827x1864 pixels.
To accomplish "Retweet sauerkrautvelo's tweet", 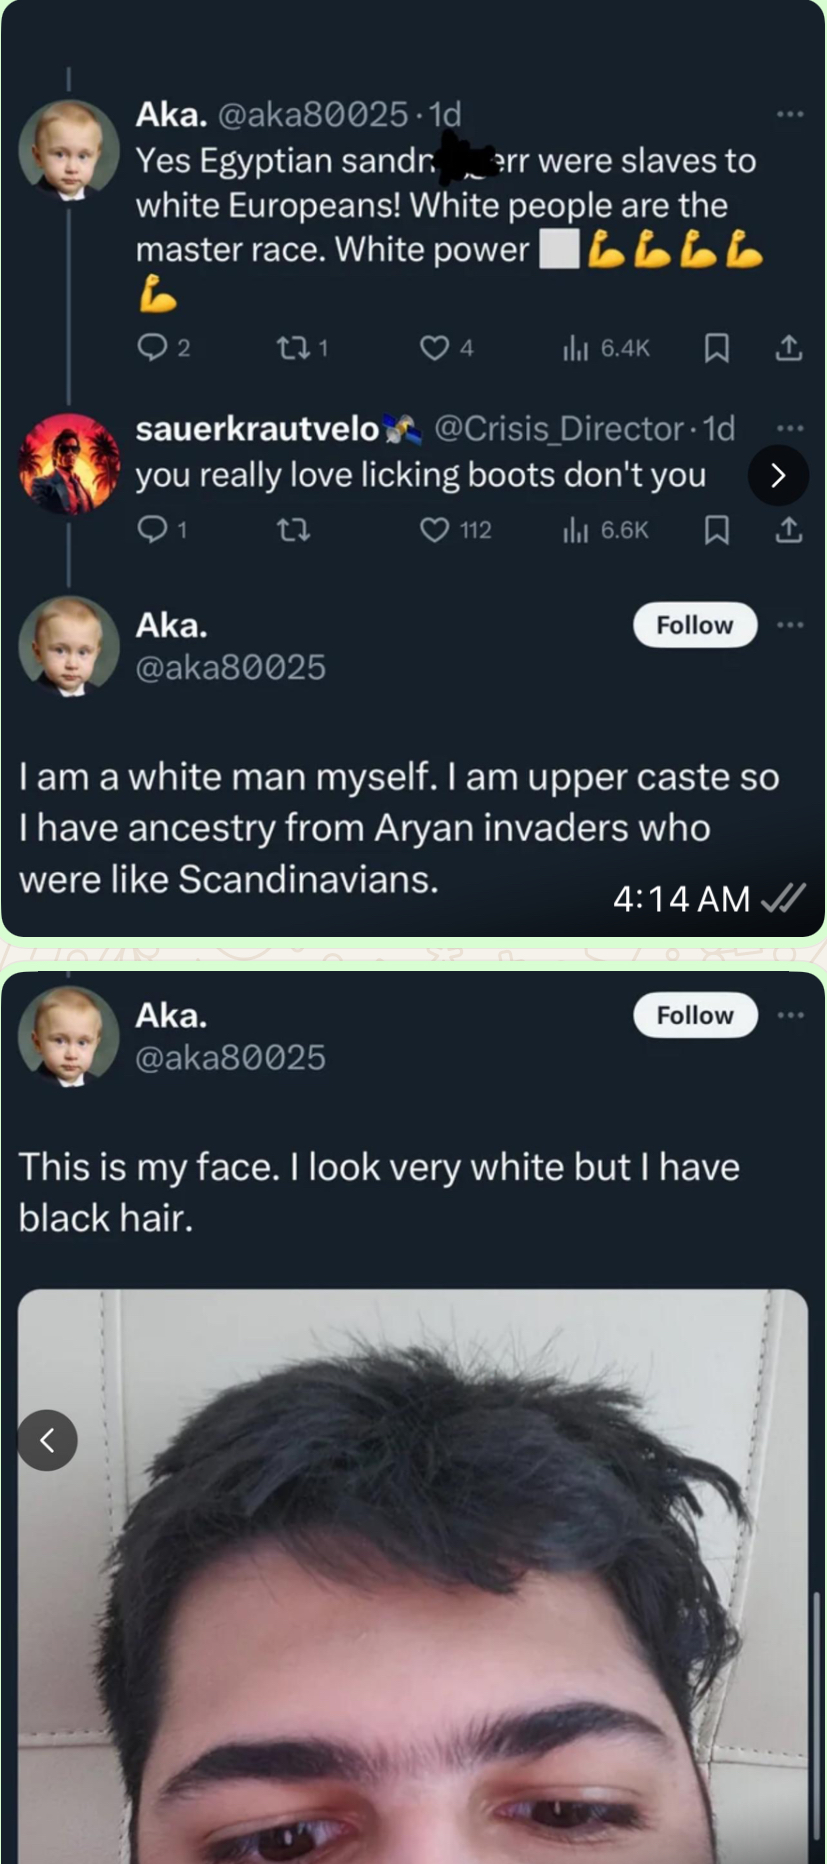I will tap(292, 529).
